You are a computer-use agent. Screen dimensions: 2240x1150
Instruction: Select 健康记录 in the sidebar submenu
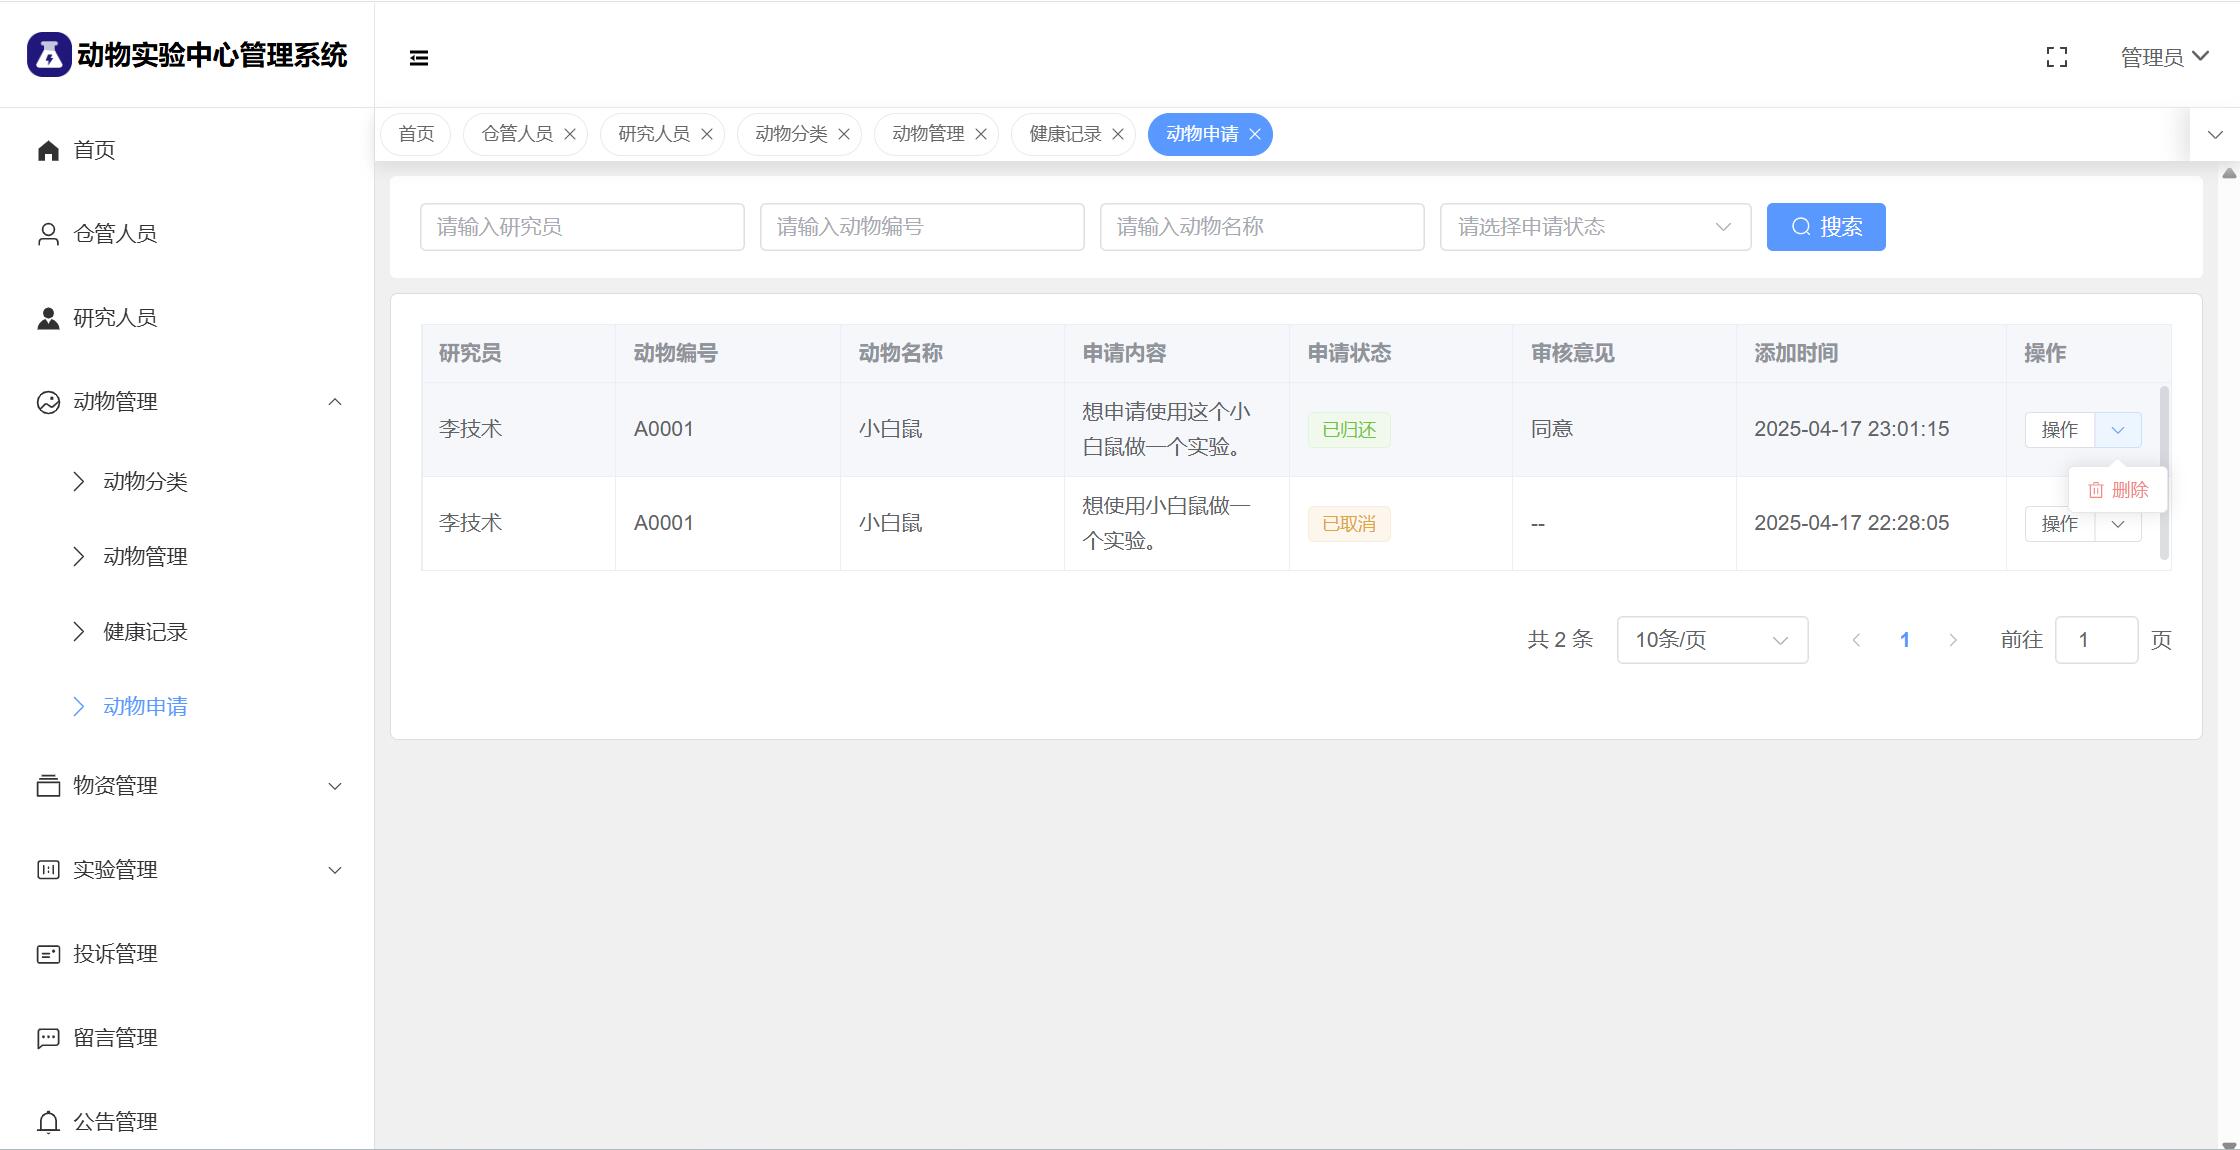(x=145, y=632)
